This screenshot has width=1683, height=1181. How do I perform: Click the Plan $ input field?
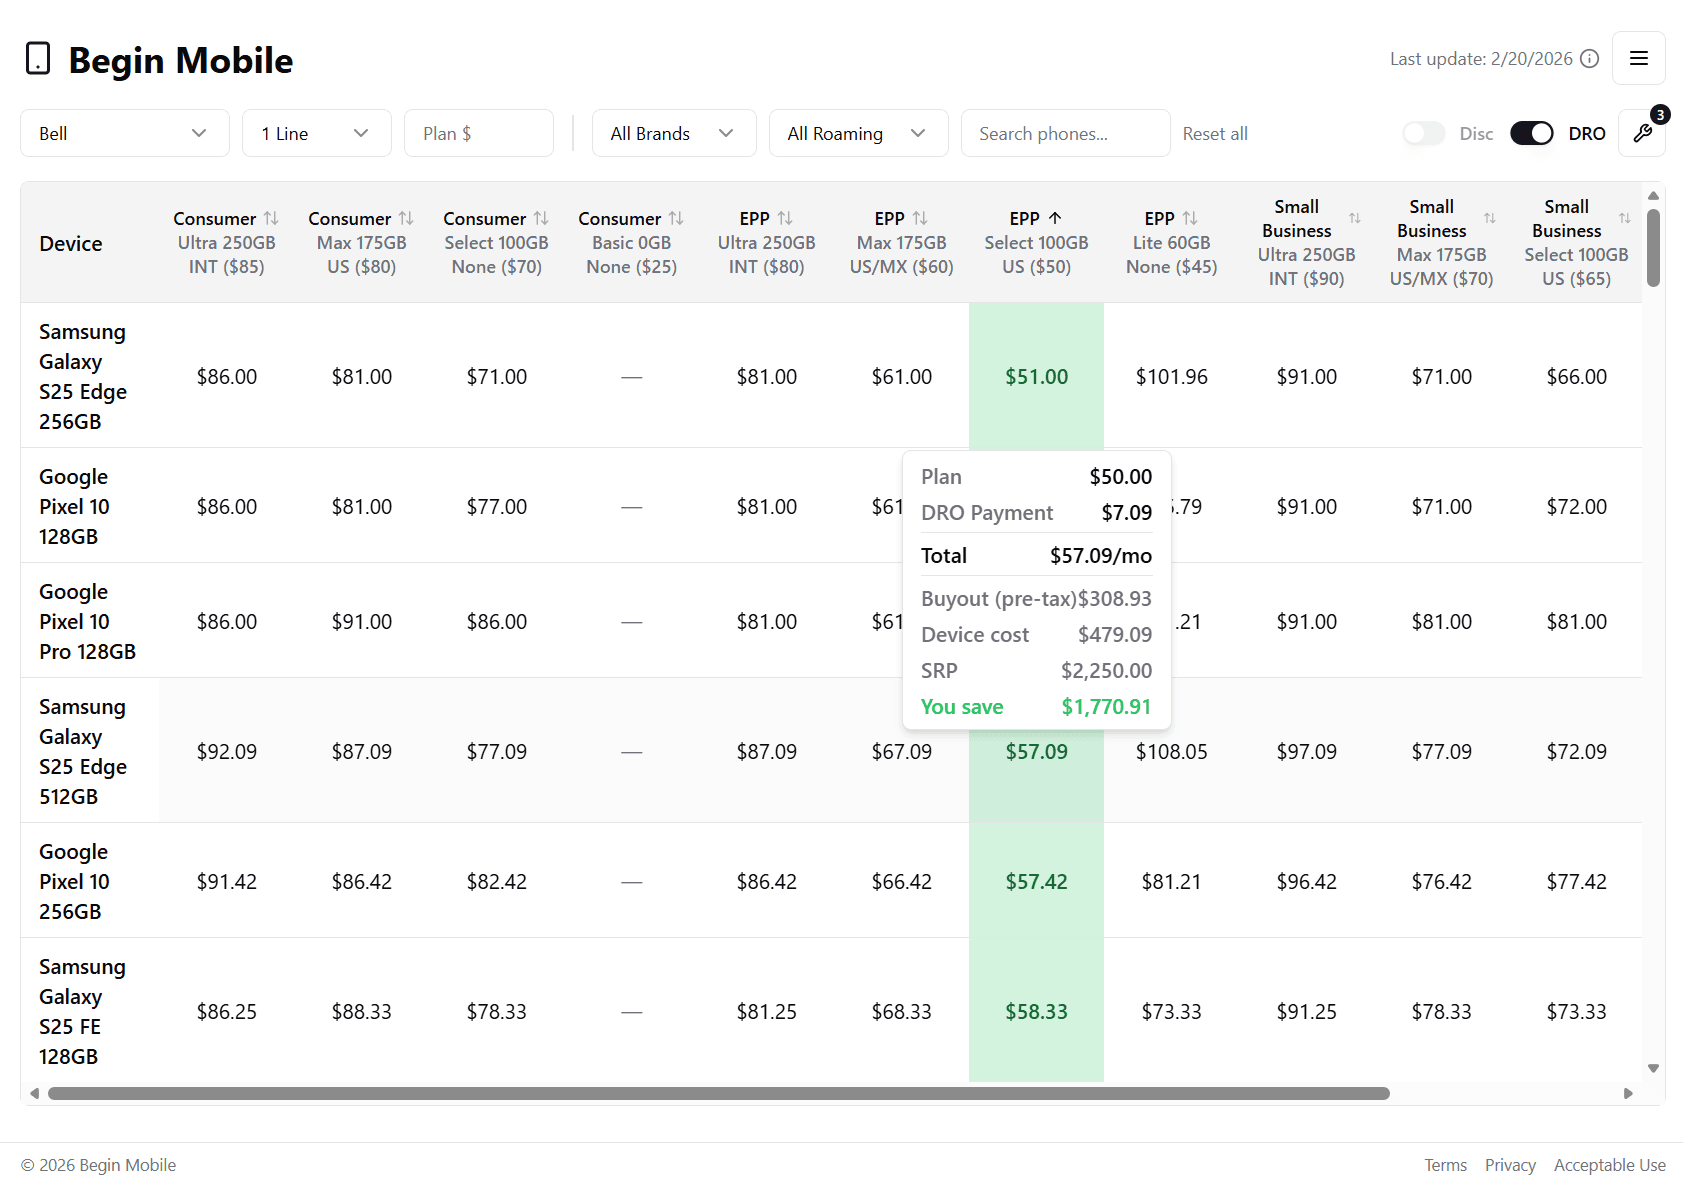[478, 132]
